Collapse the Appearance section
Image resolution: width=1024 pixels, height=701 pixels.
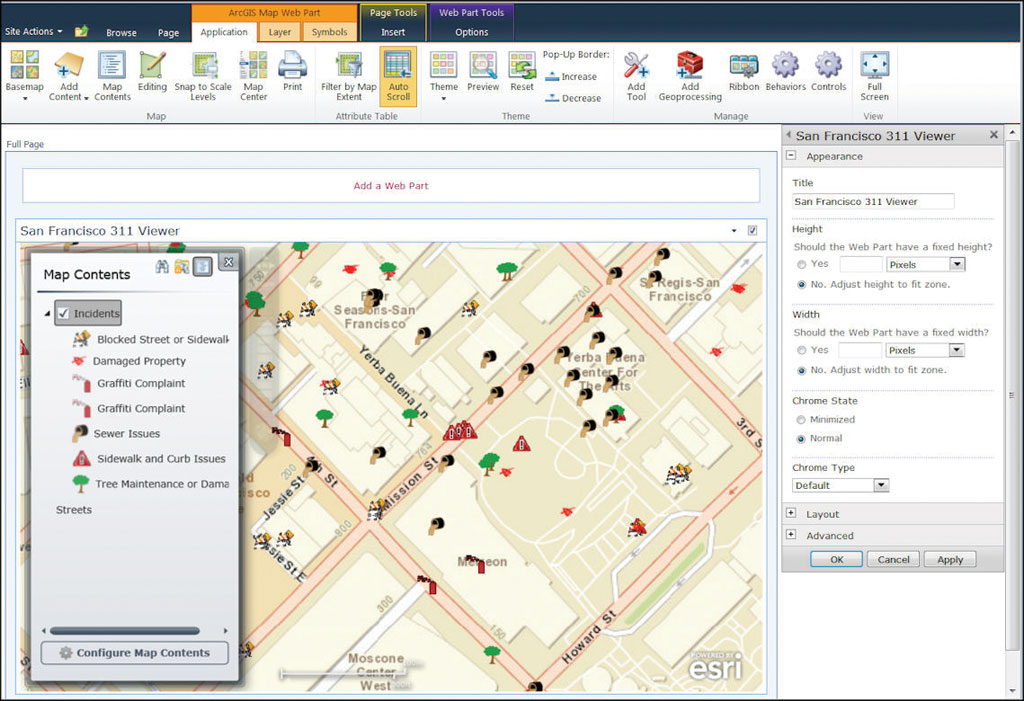[792, 156]
